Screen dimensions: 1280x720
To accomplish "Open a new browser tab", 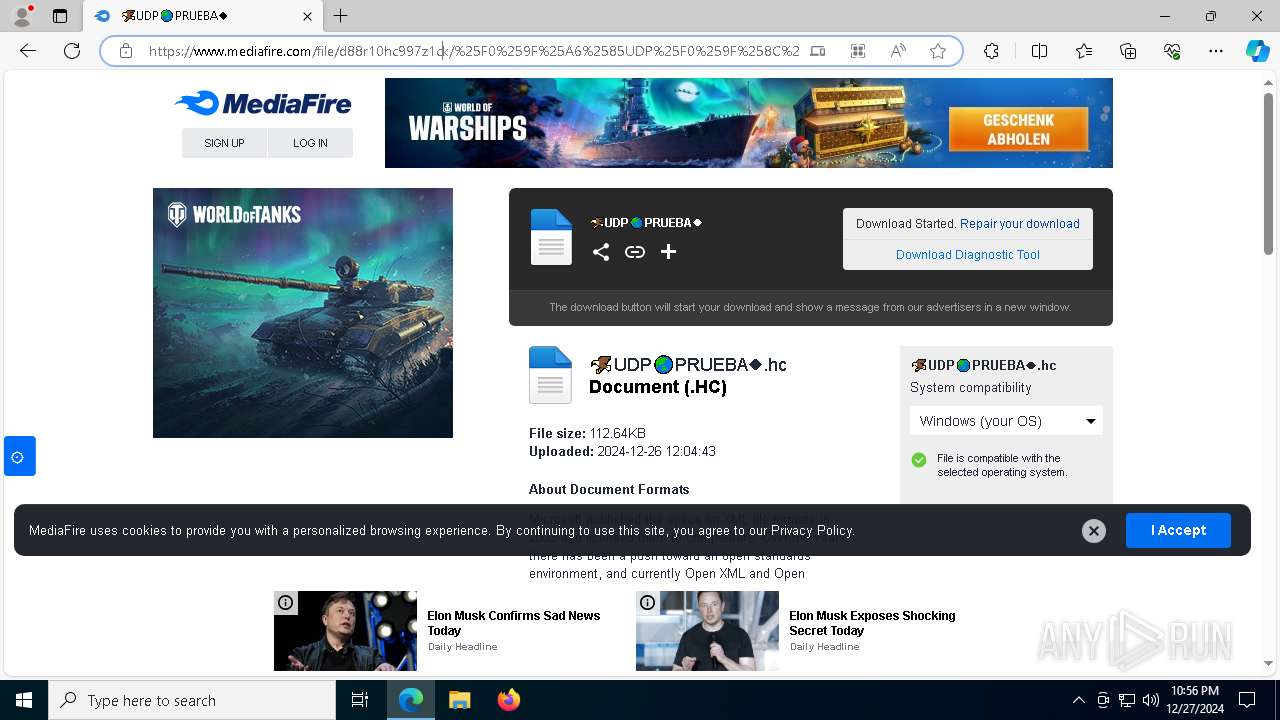I will [341, 16].
